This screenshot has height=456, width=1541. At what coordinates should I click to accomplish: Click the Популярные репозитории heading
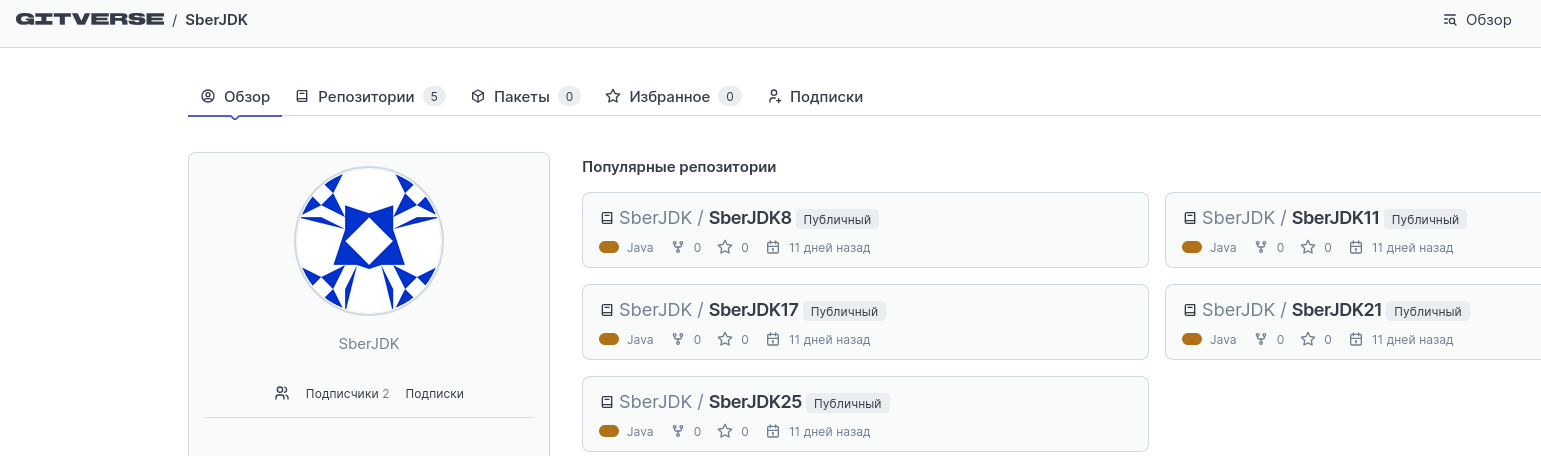679,167
